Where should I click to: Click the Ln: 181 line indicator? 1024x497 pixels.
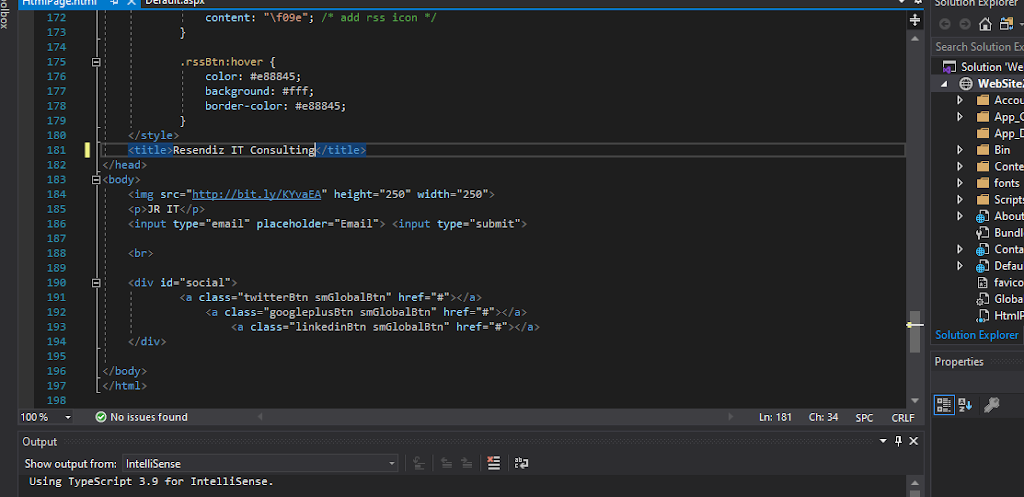(x=775, y=417)
